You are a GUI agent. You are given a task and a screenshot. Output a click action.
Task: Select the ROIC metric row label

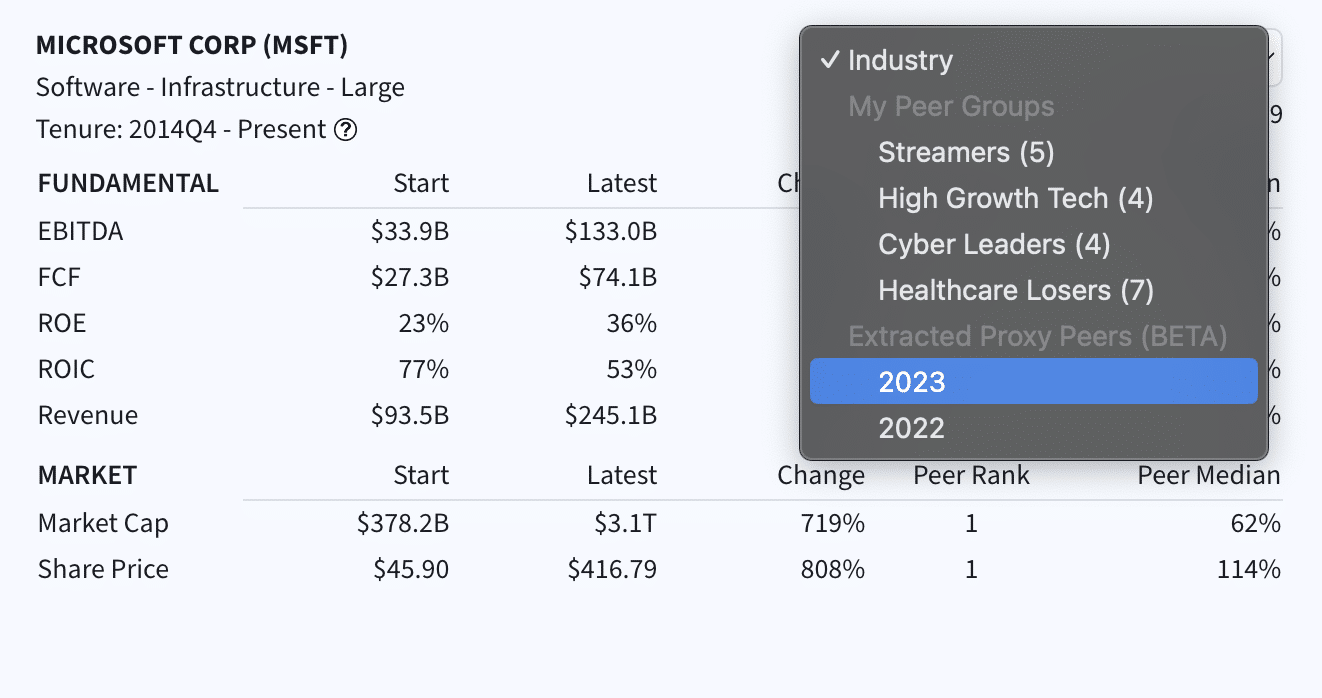66,369
